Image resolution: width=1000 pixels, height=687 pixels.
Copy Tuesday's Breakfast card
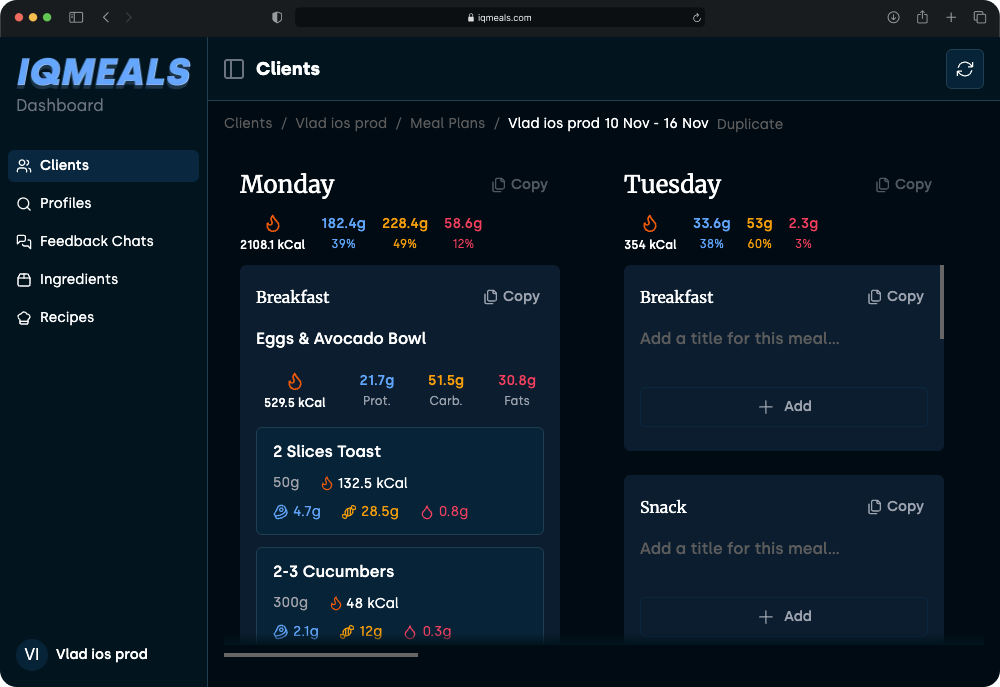(x=895, y=296)
